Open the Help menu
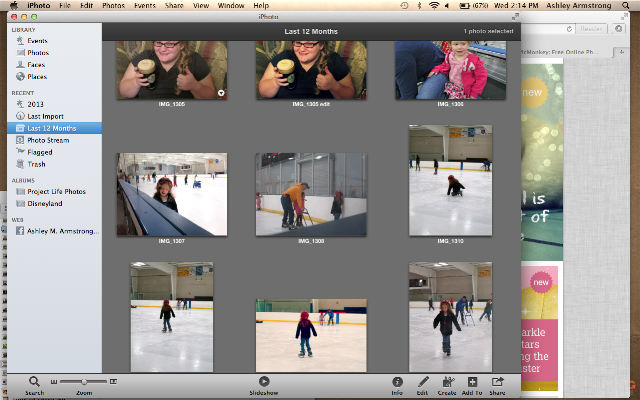This screenshot has height=400, width=640. tap(261, 6)
